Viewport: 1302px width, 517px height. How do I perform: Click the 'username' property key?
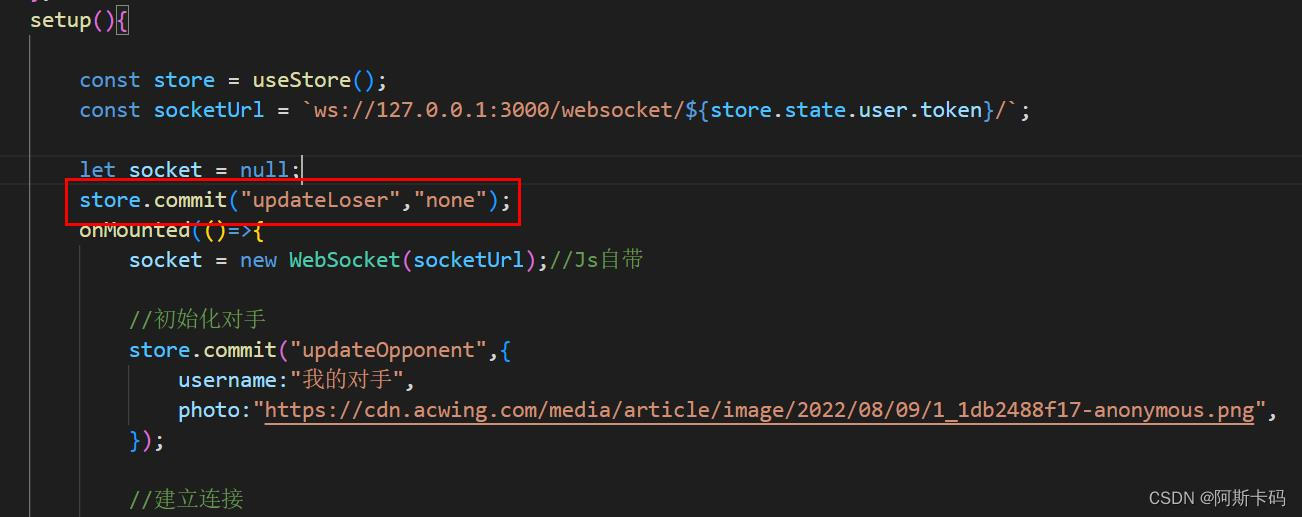(227, 380)
